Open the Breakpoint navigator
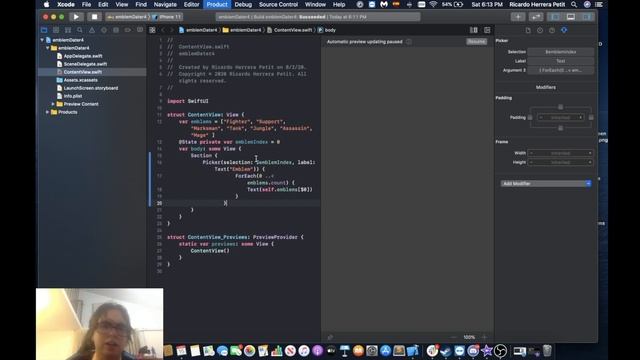Image resolution: width=640 pixels, height=360 pixels. tap(128, 30)
